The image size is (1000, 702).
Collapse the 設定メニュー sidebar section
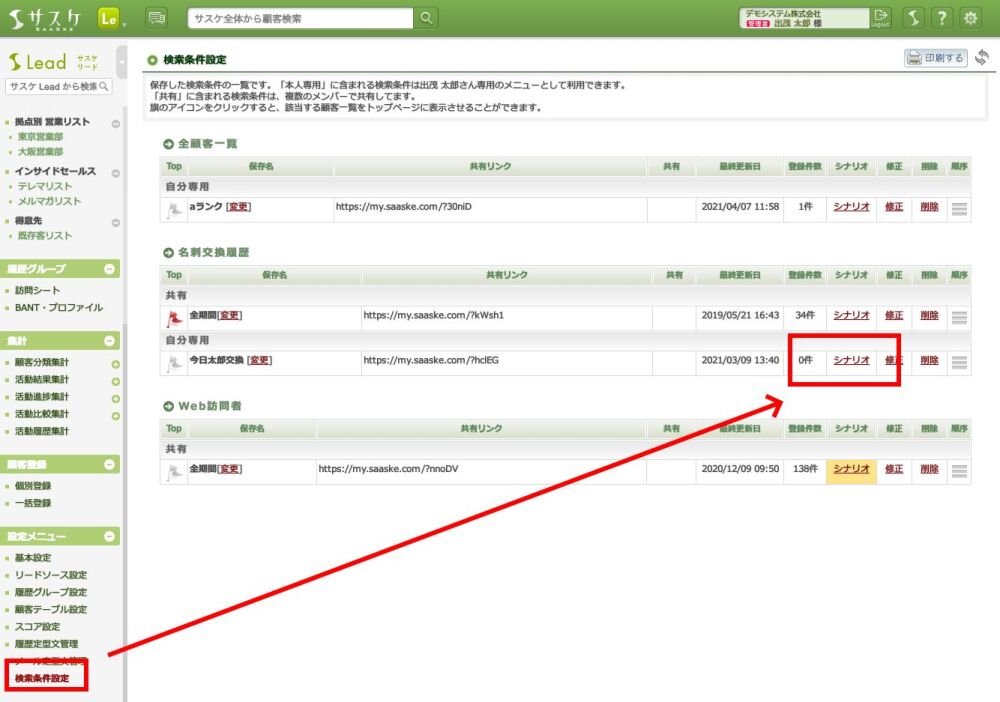click(110, 536)
